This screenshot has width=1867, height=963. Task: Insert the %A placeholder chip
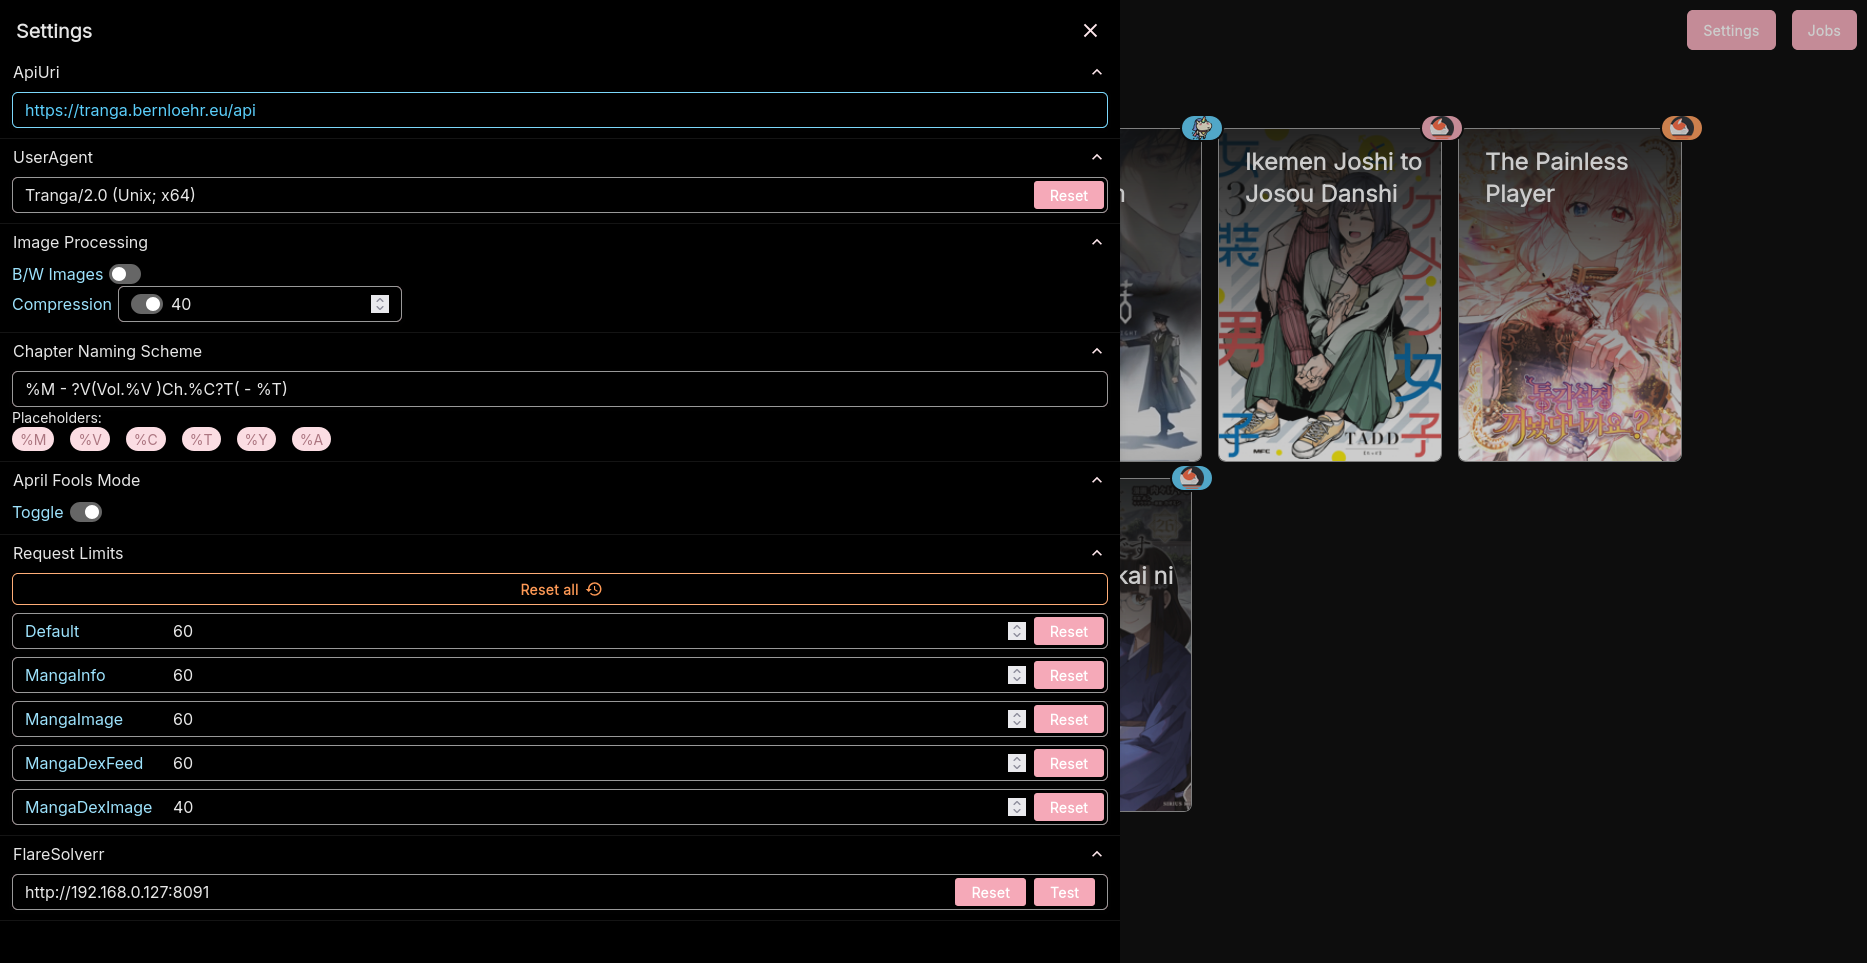311,439
